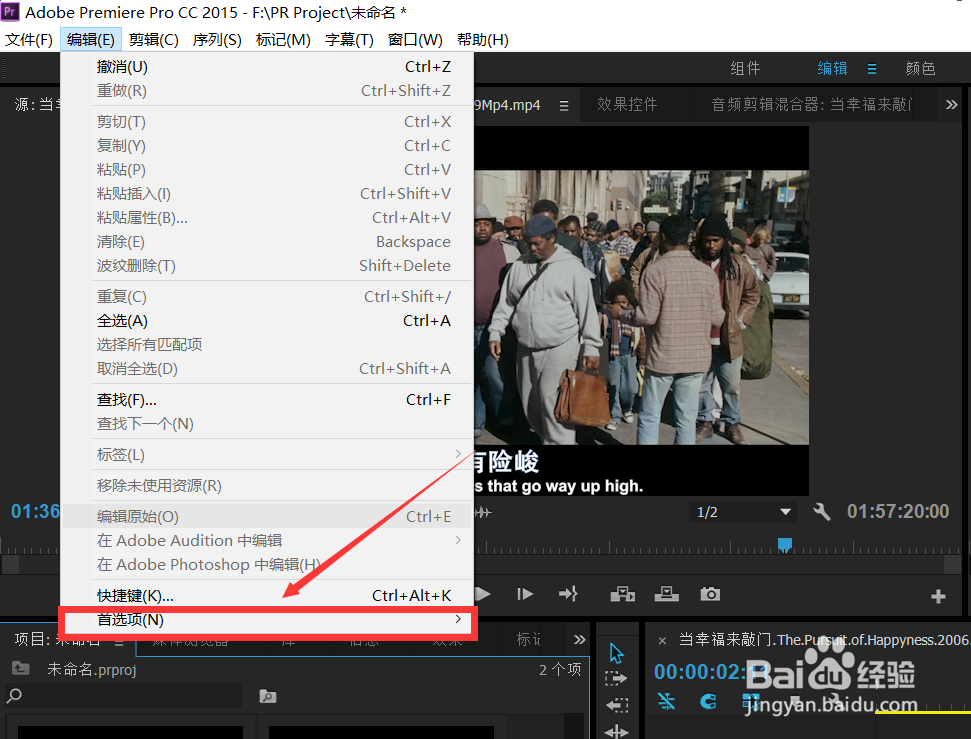
Task: Switch to the 颜色 workspace
Action: click(x=920, y=69)
